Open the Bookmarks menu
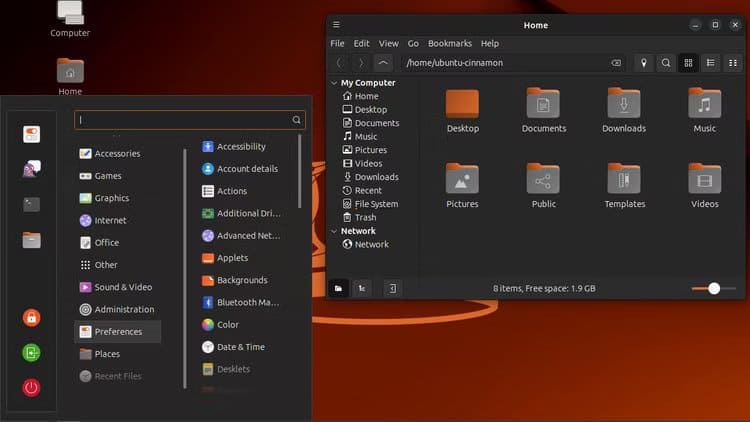 [449, 44]
